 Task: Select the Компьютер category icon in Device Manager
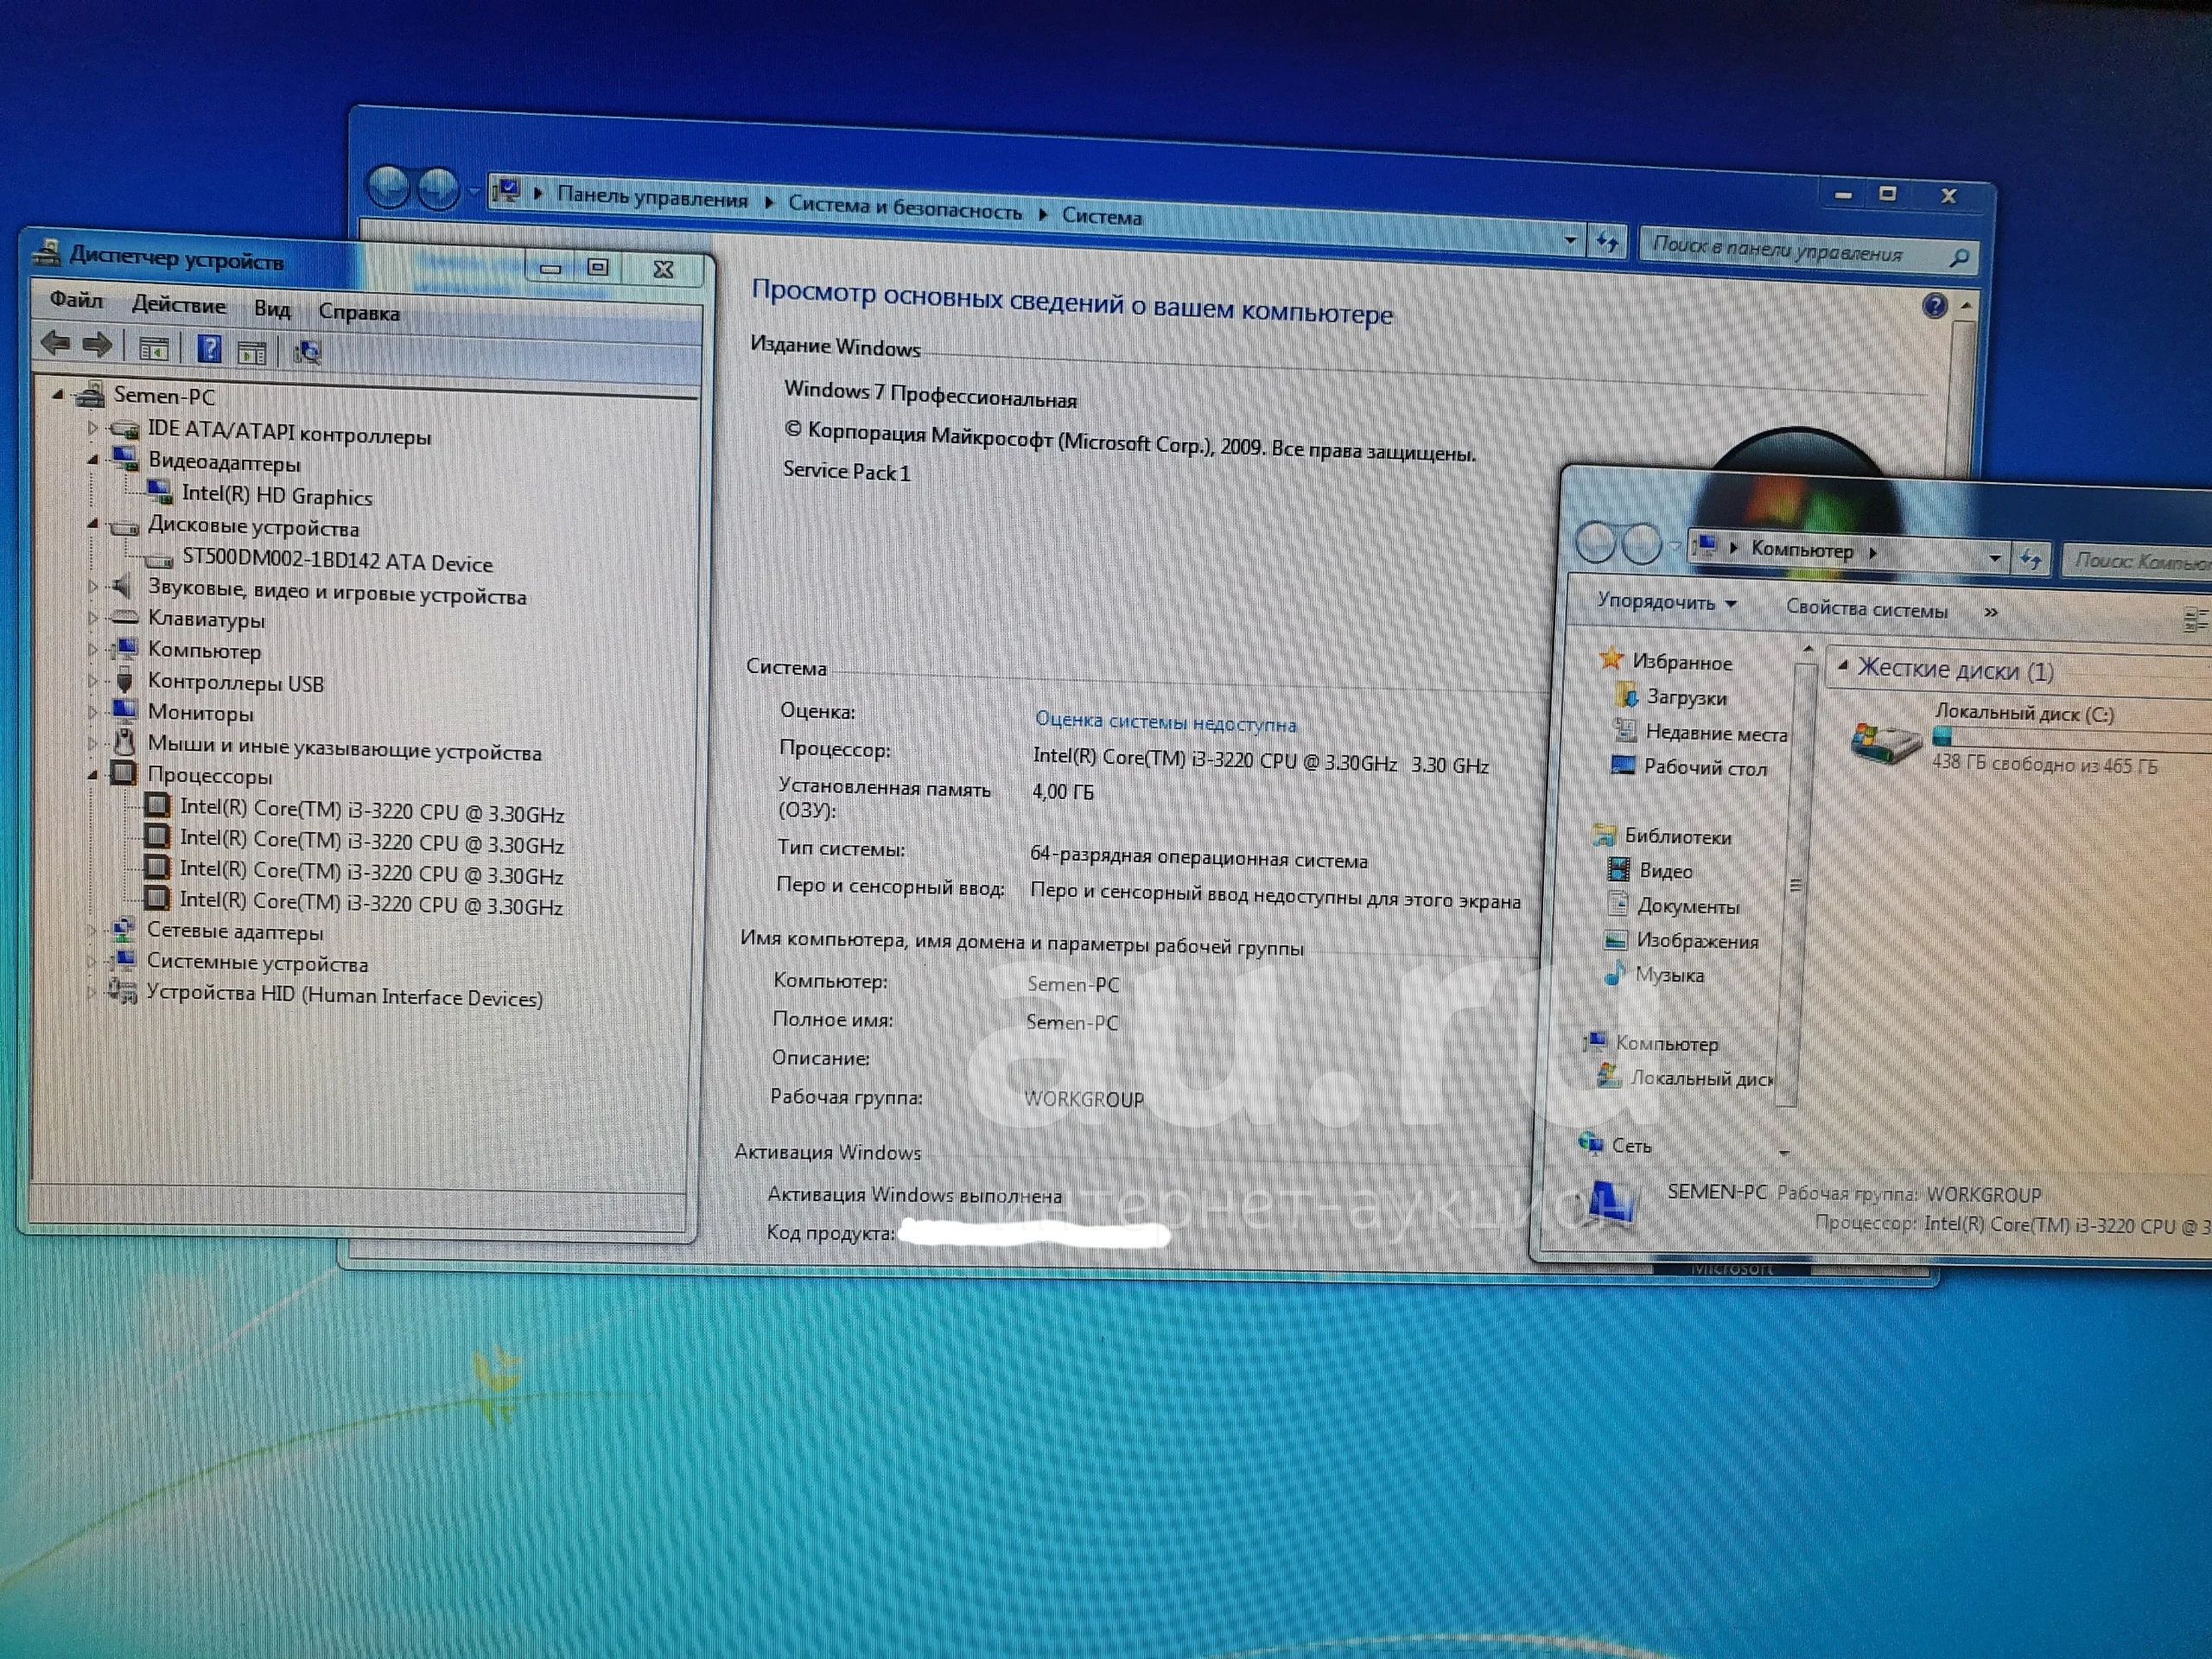tap(124, 649)
